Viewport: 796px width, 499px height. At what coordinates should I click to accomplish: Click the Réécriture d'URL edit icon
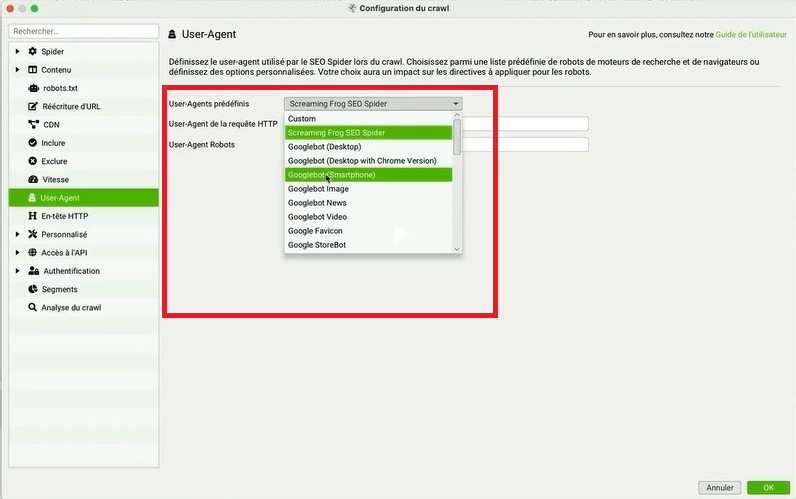pos(33,106)
